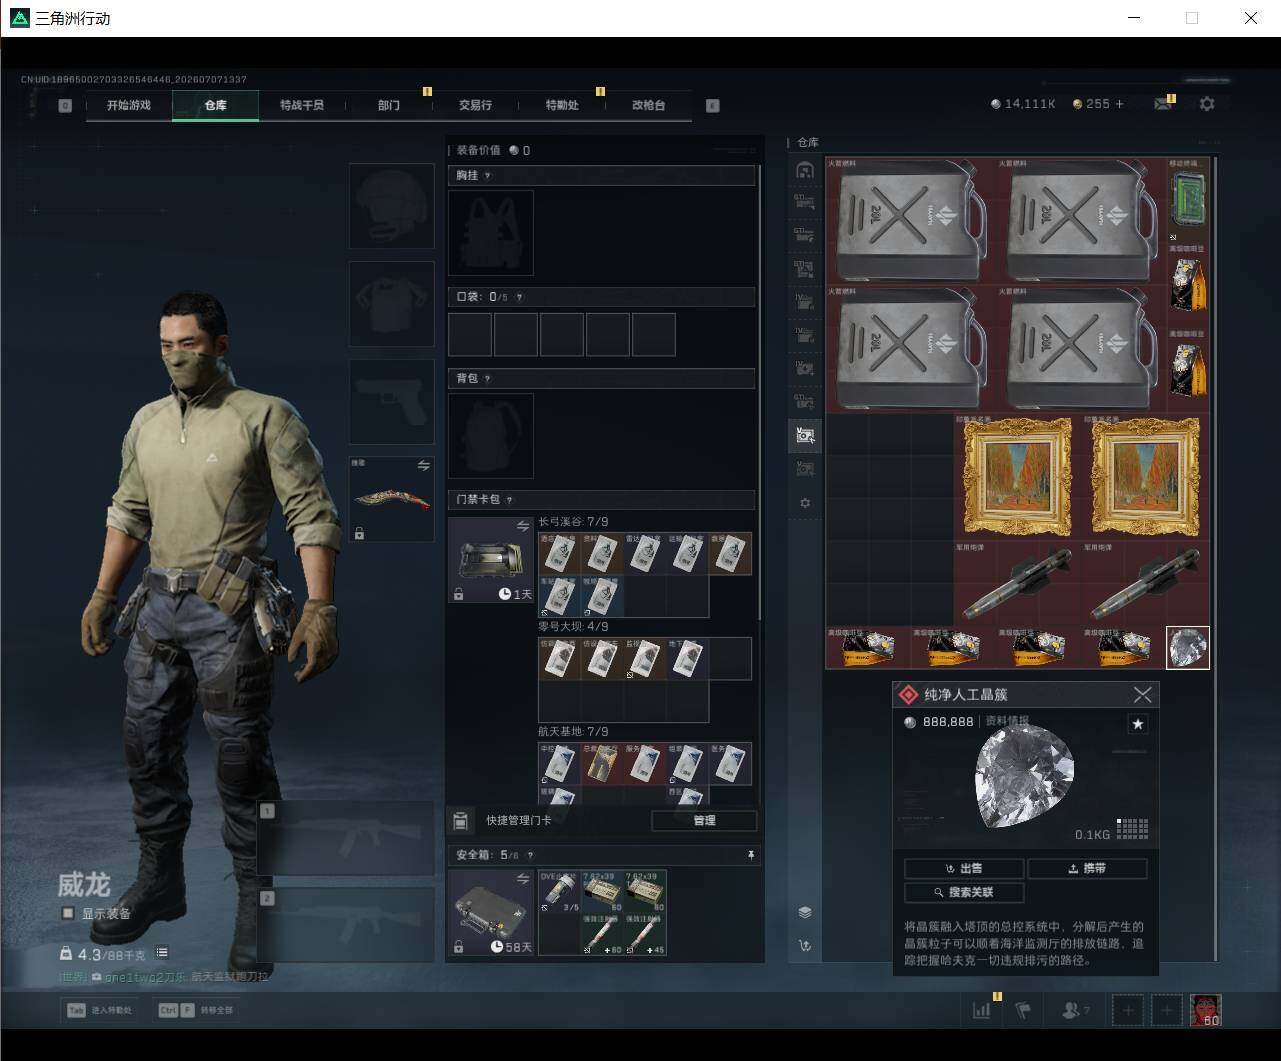
Task: Click the 携带 button
Action: point(1087,869)
